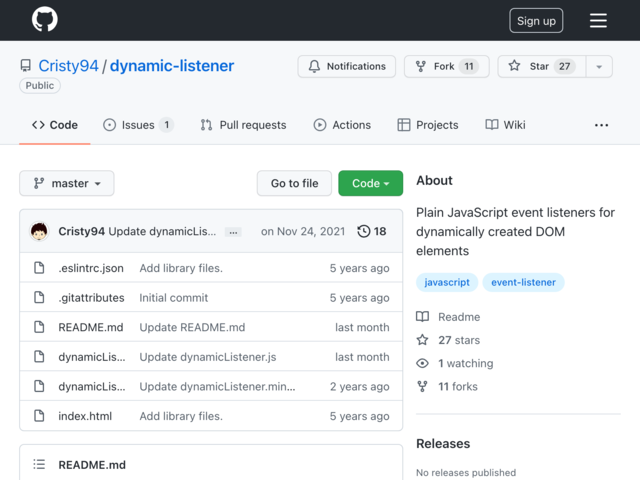Open dynamicLis... file updated last month
This screenshot has width=640, height=480.
coord(92,357)
